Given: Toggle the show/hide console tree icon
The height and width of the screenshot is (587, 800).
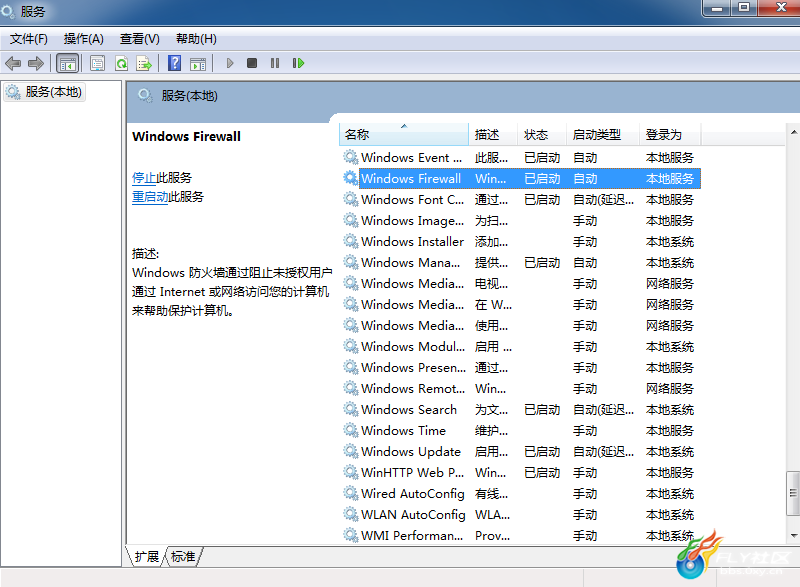Looking at the screenshot, I should pyautogui.click(x=68, y=64).
